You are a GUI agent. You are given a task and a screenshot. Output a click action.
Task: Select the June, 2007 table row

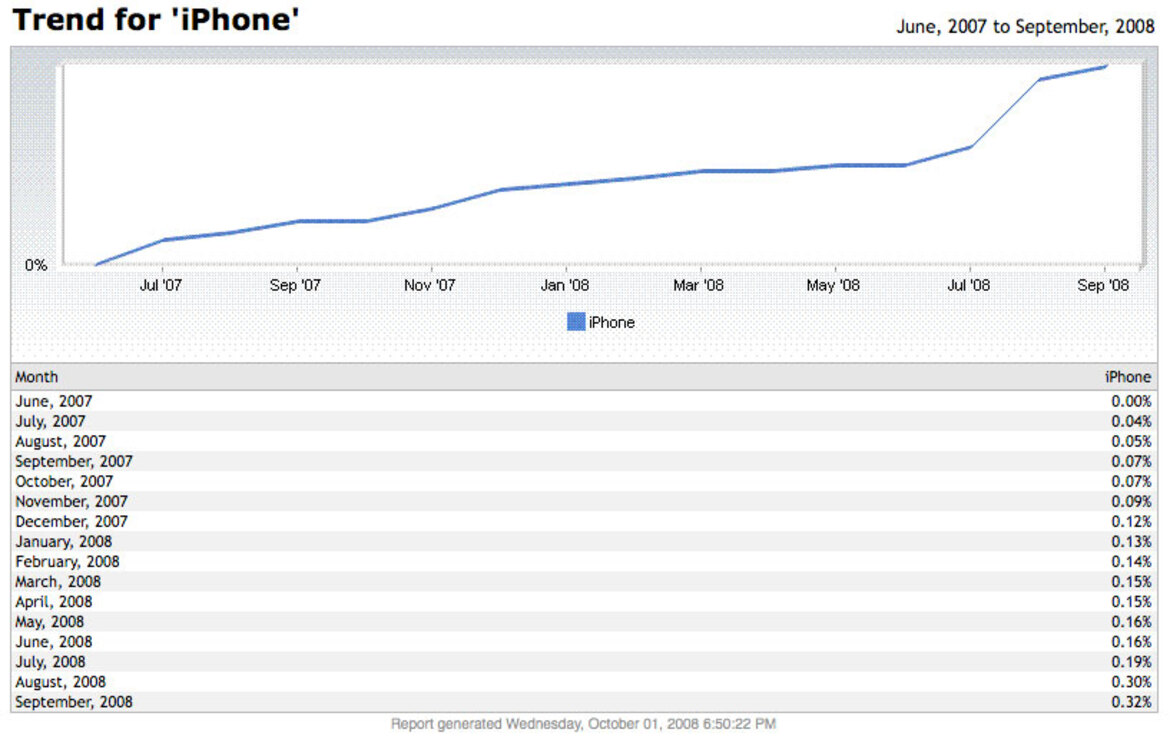584,401
